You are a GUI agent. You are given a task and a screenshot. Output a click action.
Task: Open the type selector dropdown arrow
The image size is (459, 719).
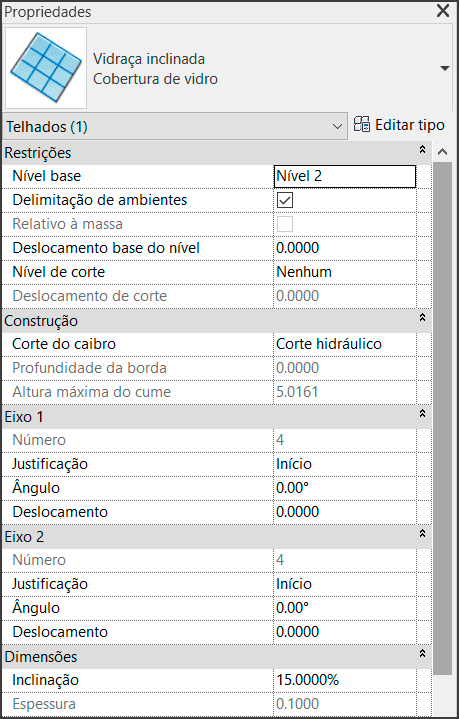(x=444, y=68)
